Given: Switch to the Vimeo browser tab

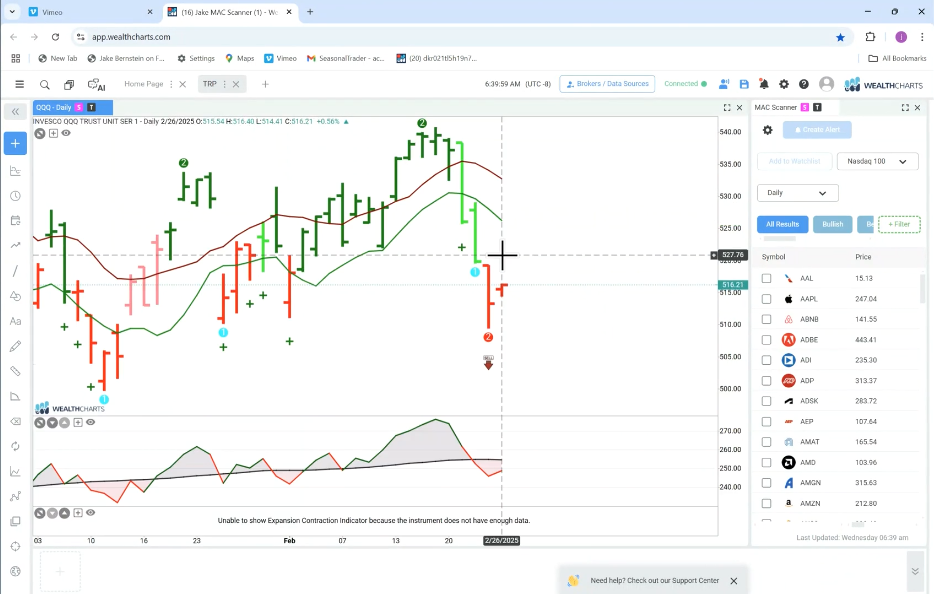Looking at the screenshot, I should pyautogui.click(x=91, y=12).
